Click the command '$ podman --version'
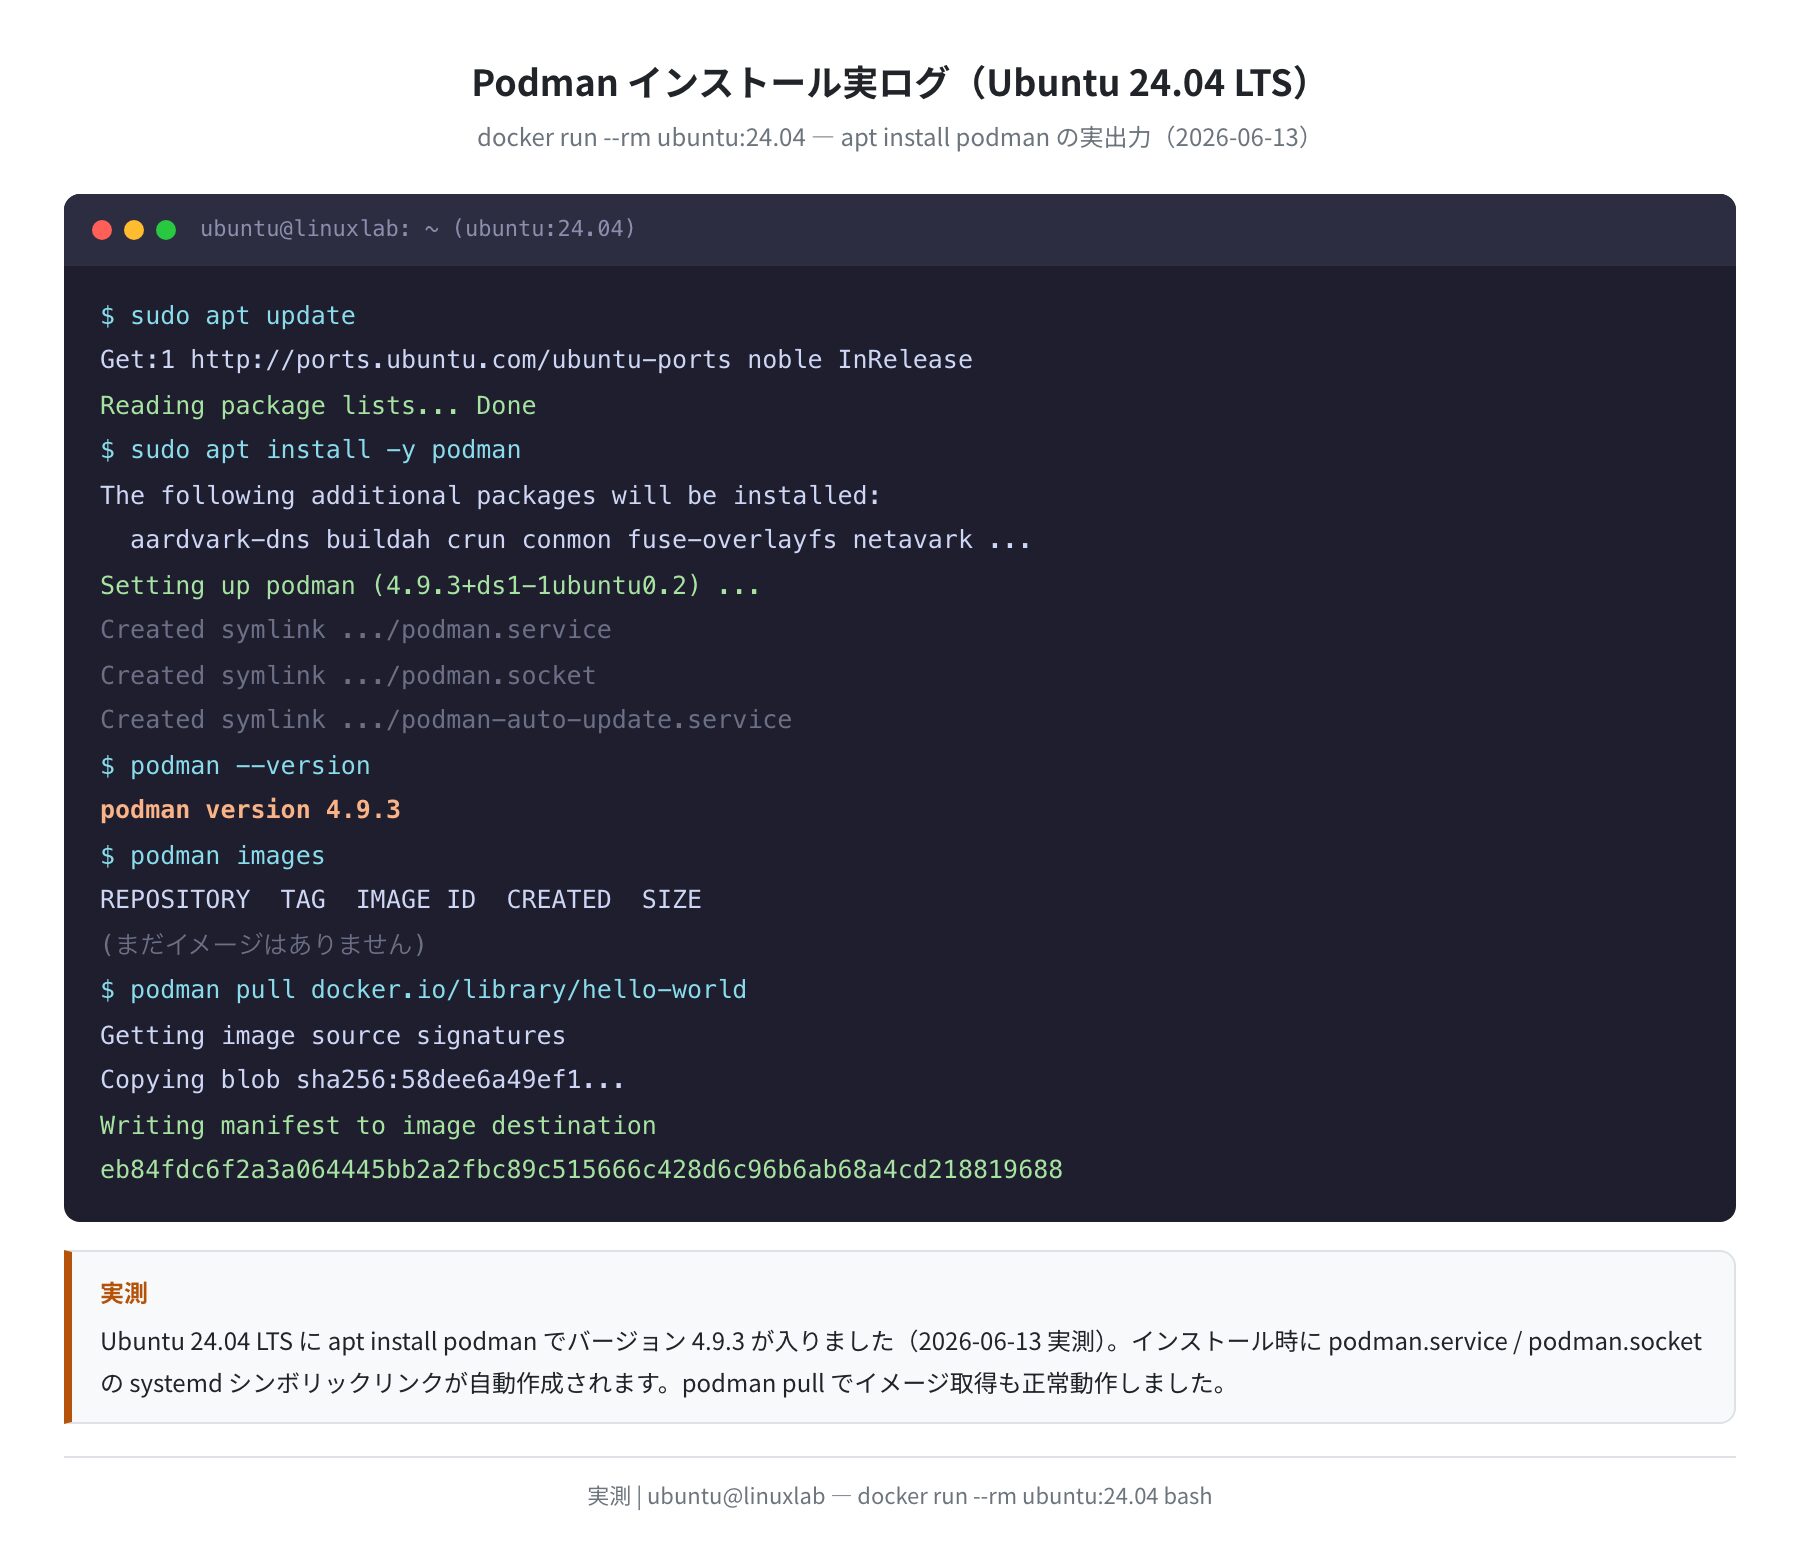 pos(235,766)
